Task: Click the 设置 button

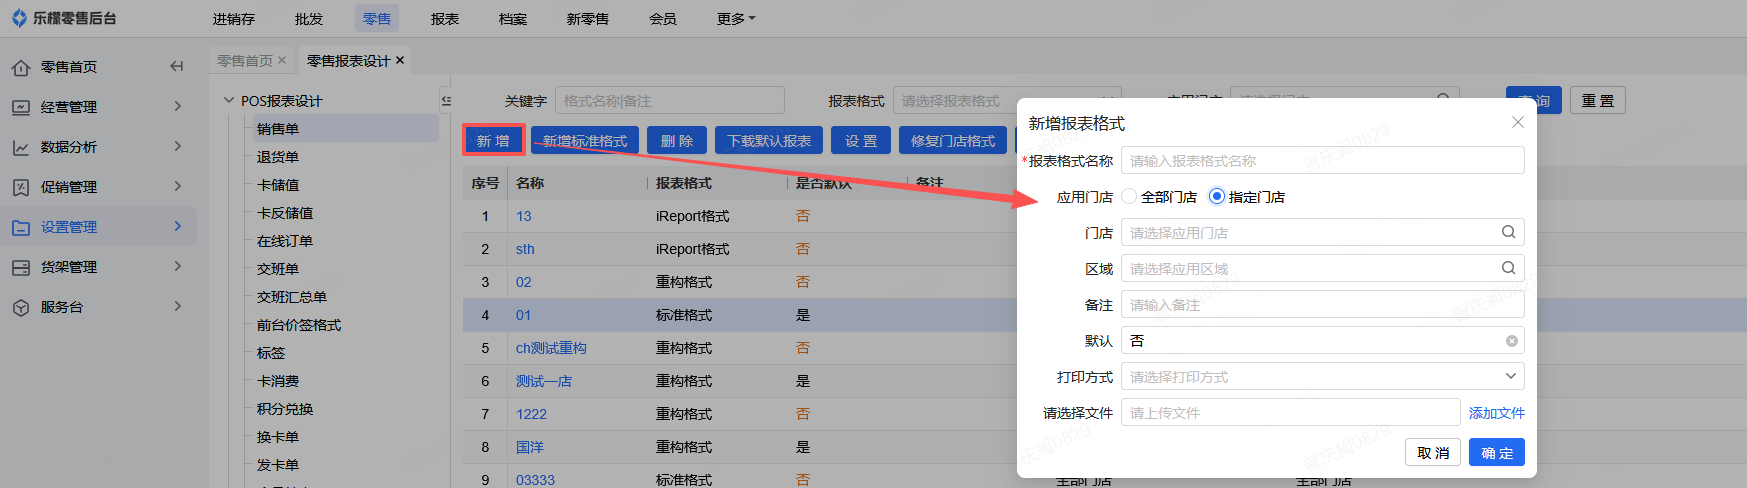Action: (x=861, y=140)
